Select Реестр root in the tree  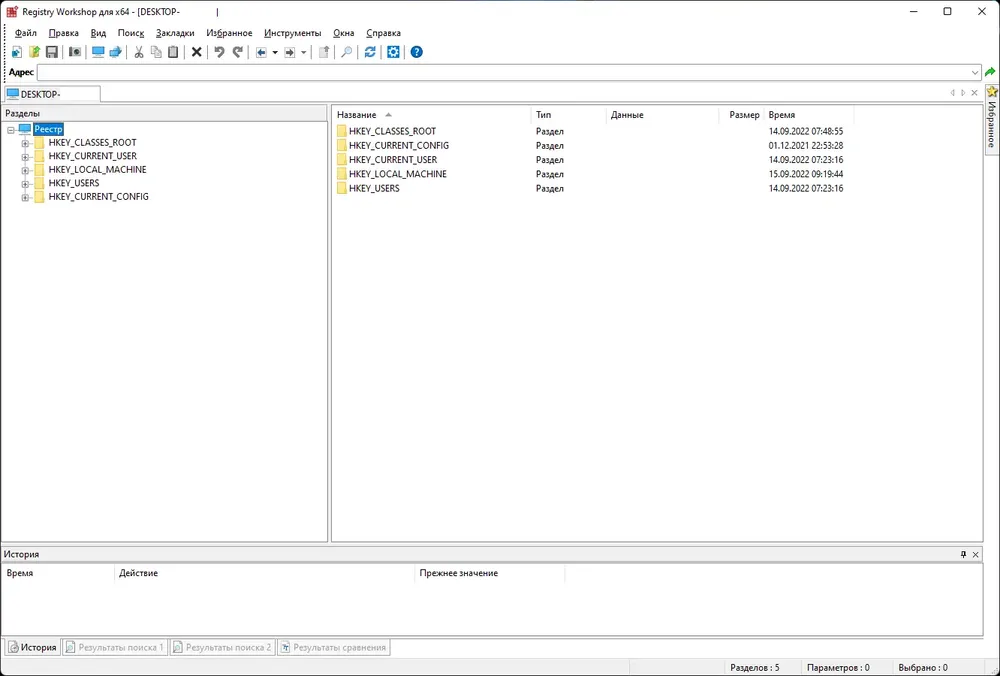48,129
